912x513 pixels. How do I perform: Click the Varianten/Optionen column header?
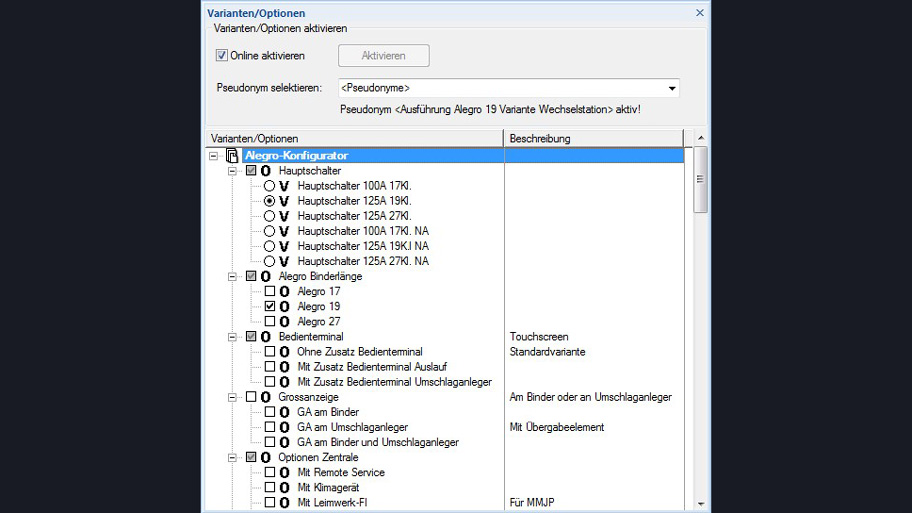click(355, 138)
